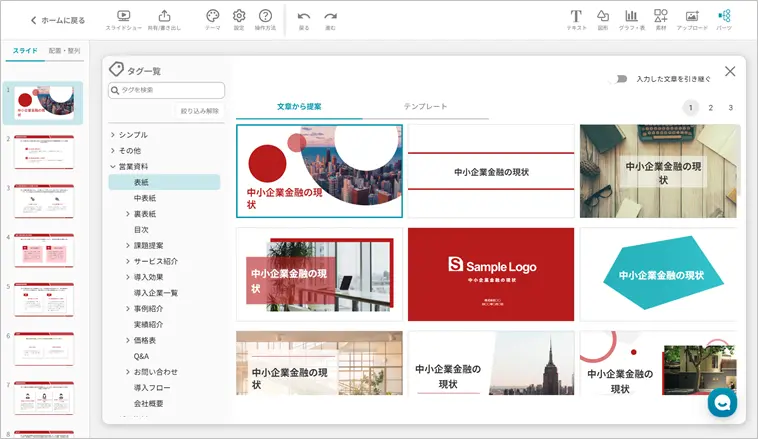Choose the wooden desk typewriter template

660,171
